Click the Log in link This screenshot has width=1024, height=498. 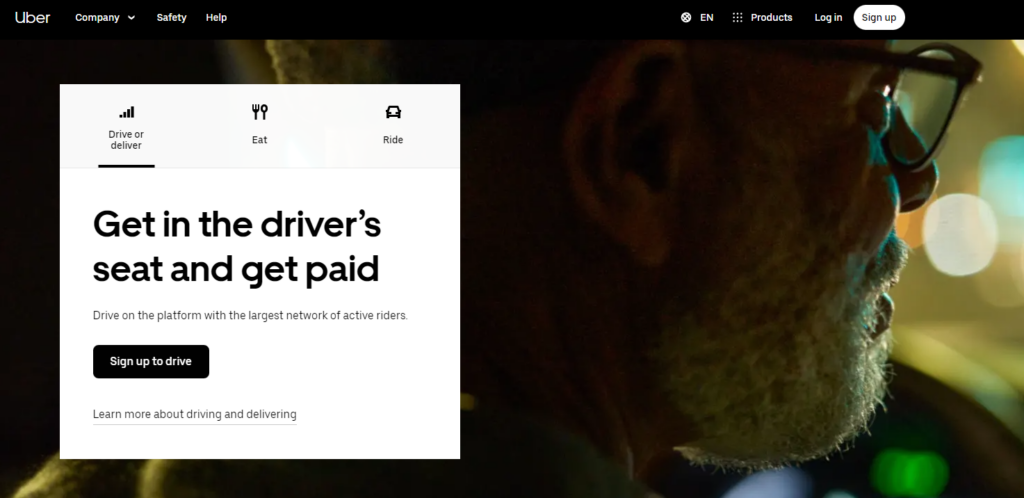[x=828, y=17]
